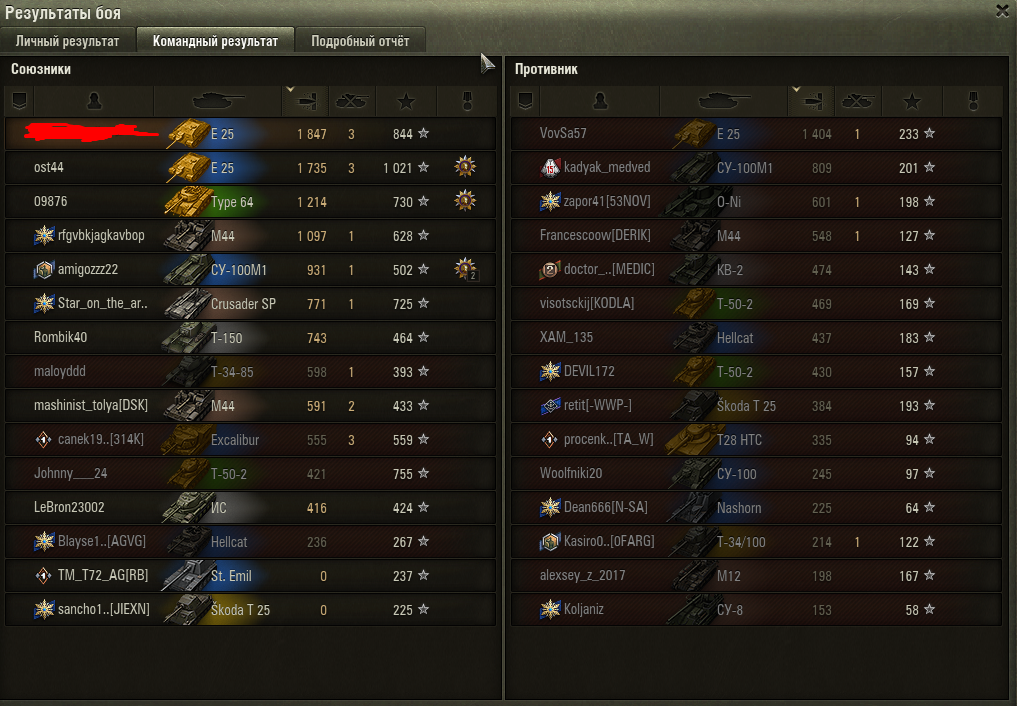Click Kasiro0..[0FARG] badge icon
Viewport: 1017px width, 706px height.
(550, 541)
